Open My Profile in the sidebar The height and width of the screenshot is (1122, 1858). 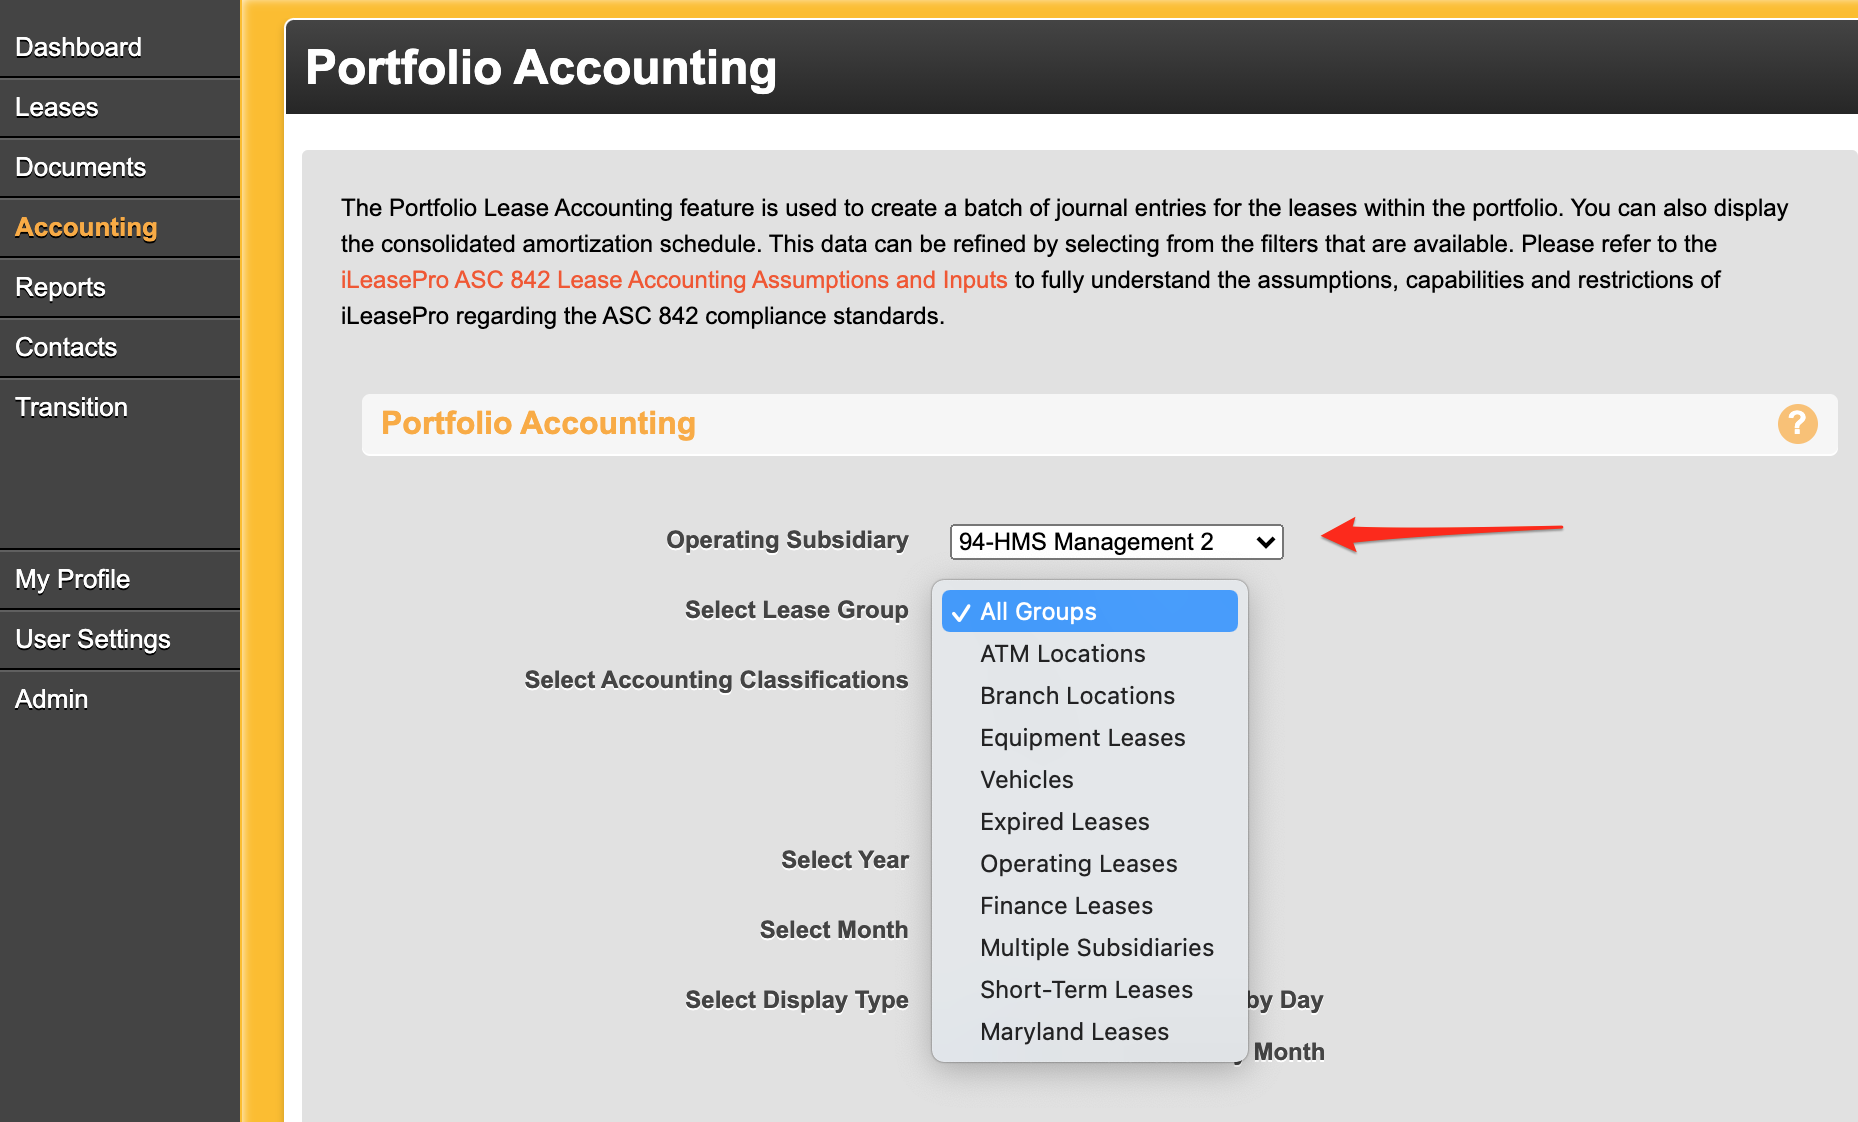120,579
